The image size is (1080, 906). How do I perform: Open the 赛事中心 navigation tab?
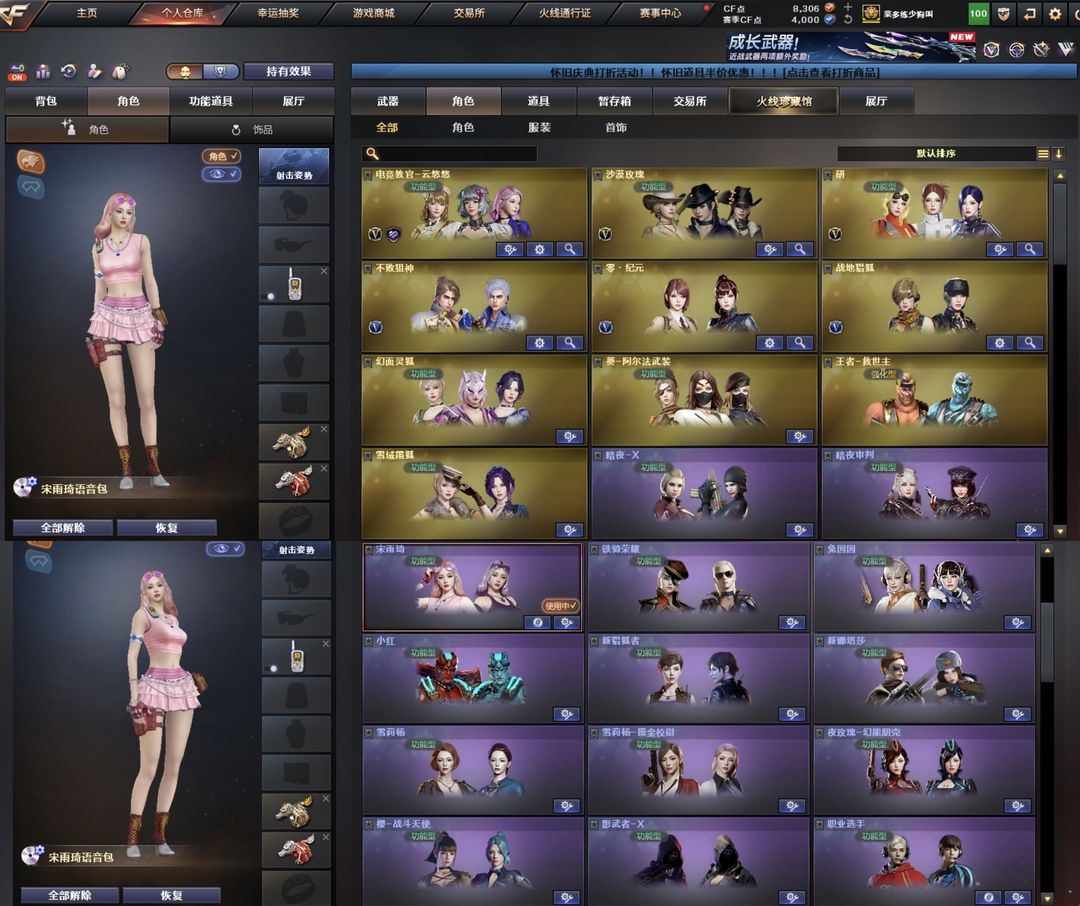pos(661,13)
